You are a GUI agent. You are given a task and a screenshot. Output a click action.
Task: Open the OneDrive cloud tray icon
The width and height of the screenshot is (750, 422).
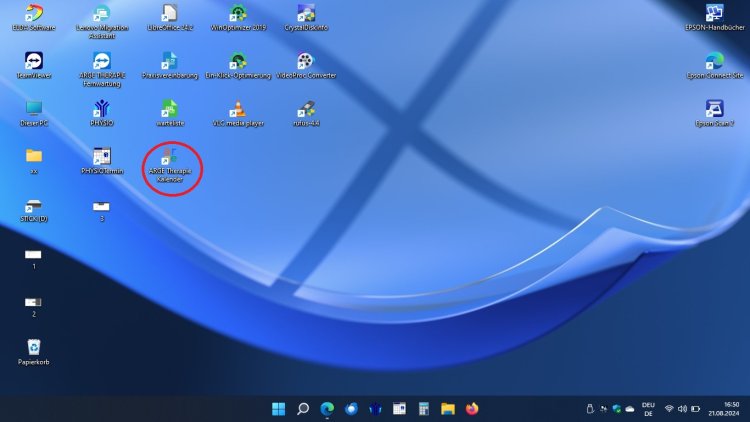[x=630, y=409]
